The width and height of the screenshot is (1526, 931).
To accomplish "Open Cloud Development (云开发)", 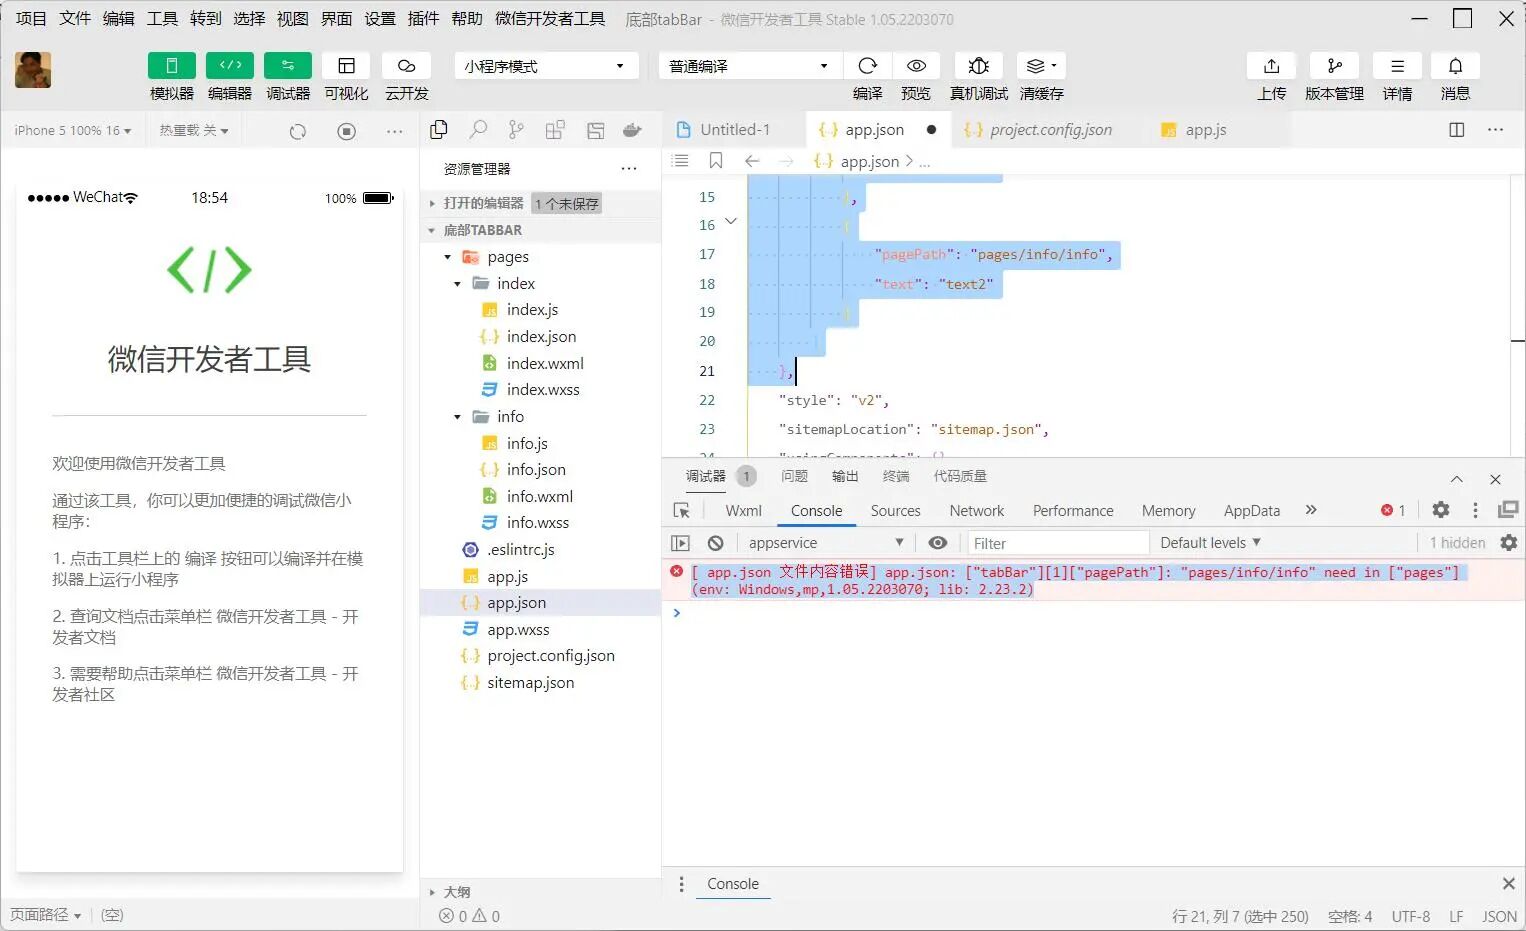I will coord(406,66).
